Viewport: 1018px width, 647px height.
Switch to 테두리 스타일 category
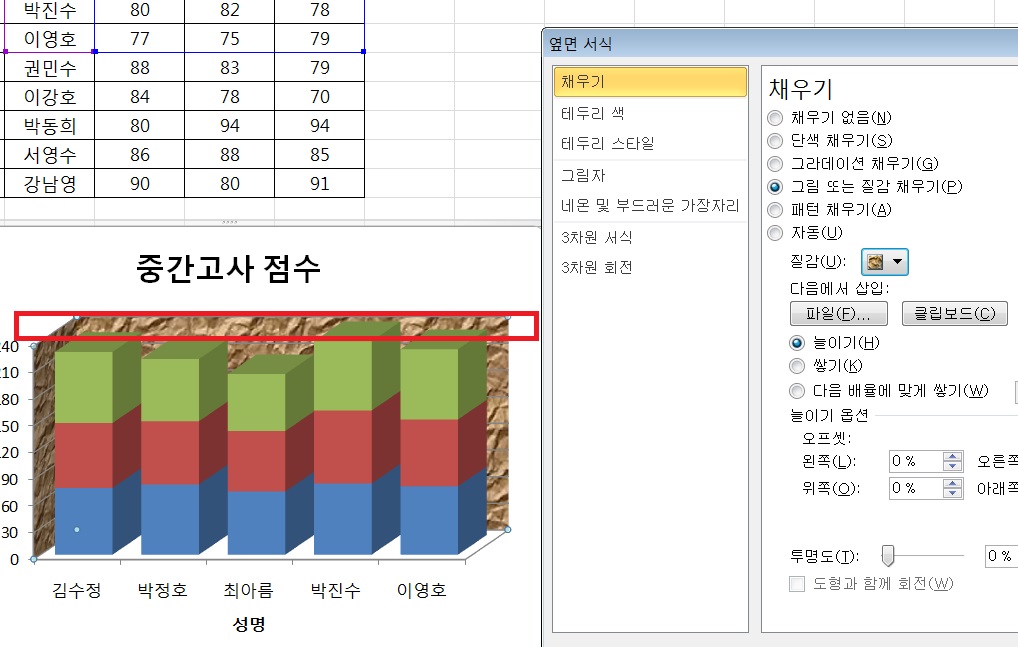coord(607,143)
